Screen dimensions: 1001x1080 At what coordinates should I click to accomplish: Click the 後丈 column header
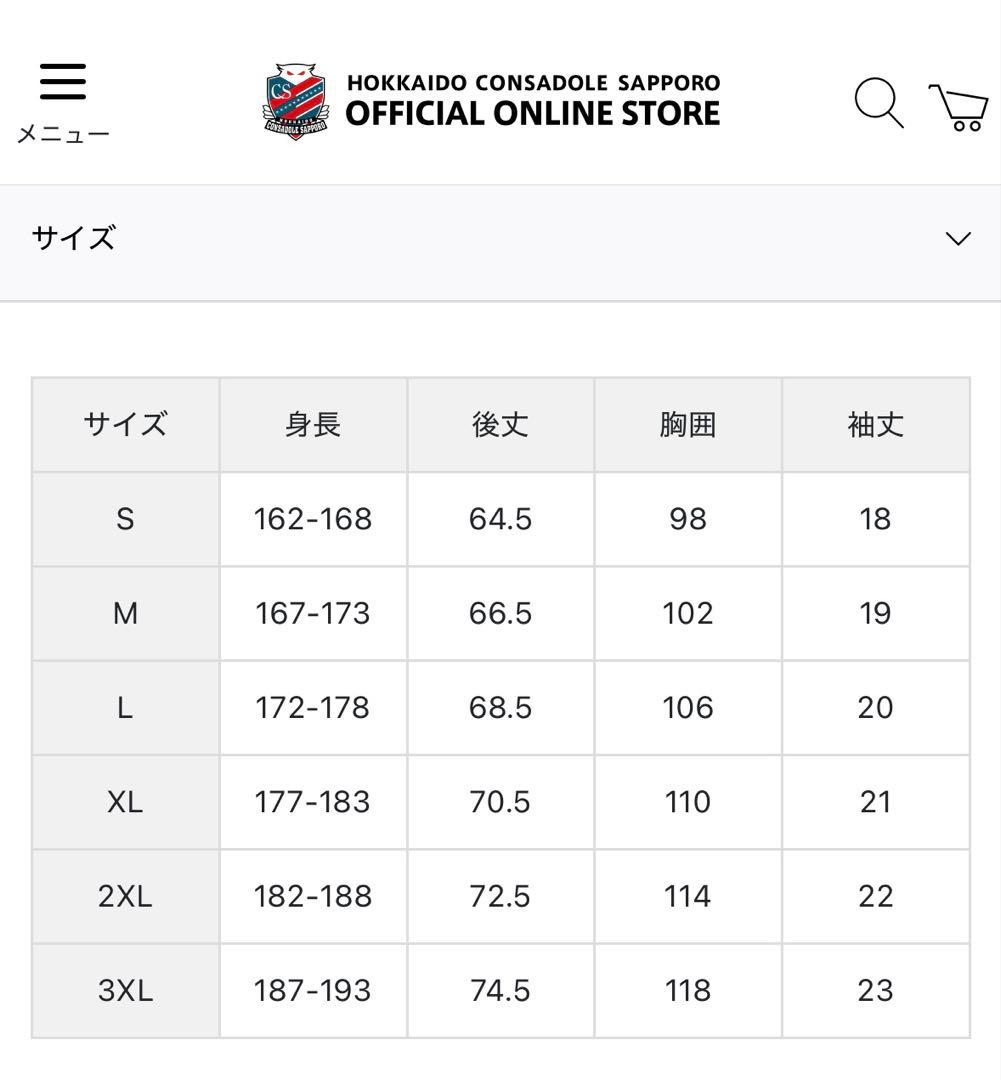[x=500, y=424]
